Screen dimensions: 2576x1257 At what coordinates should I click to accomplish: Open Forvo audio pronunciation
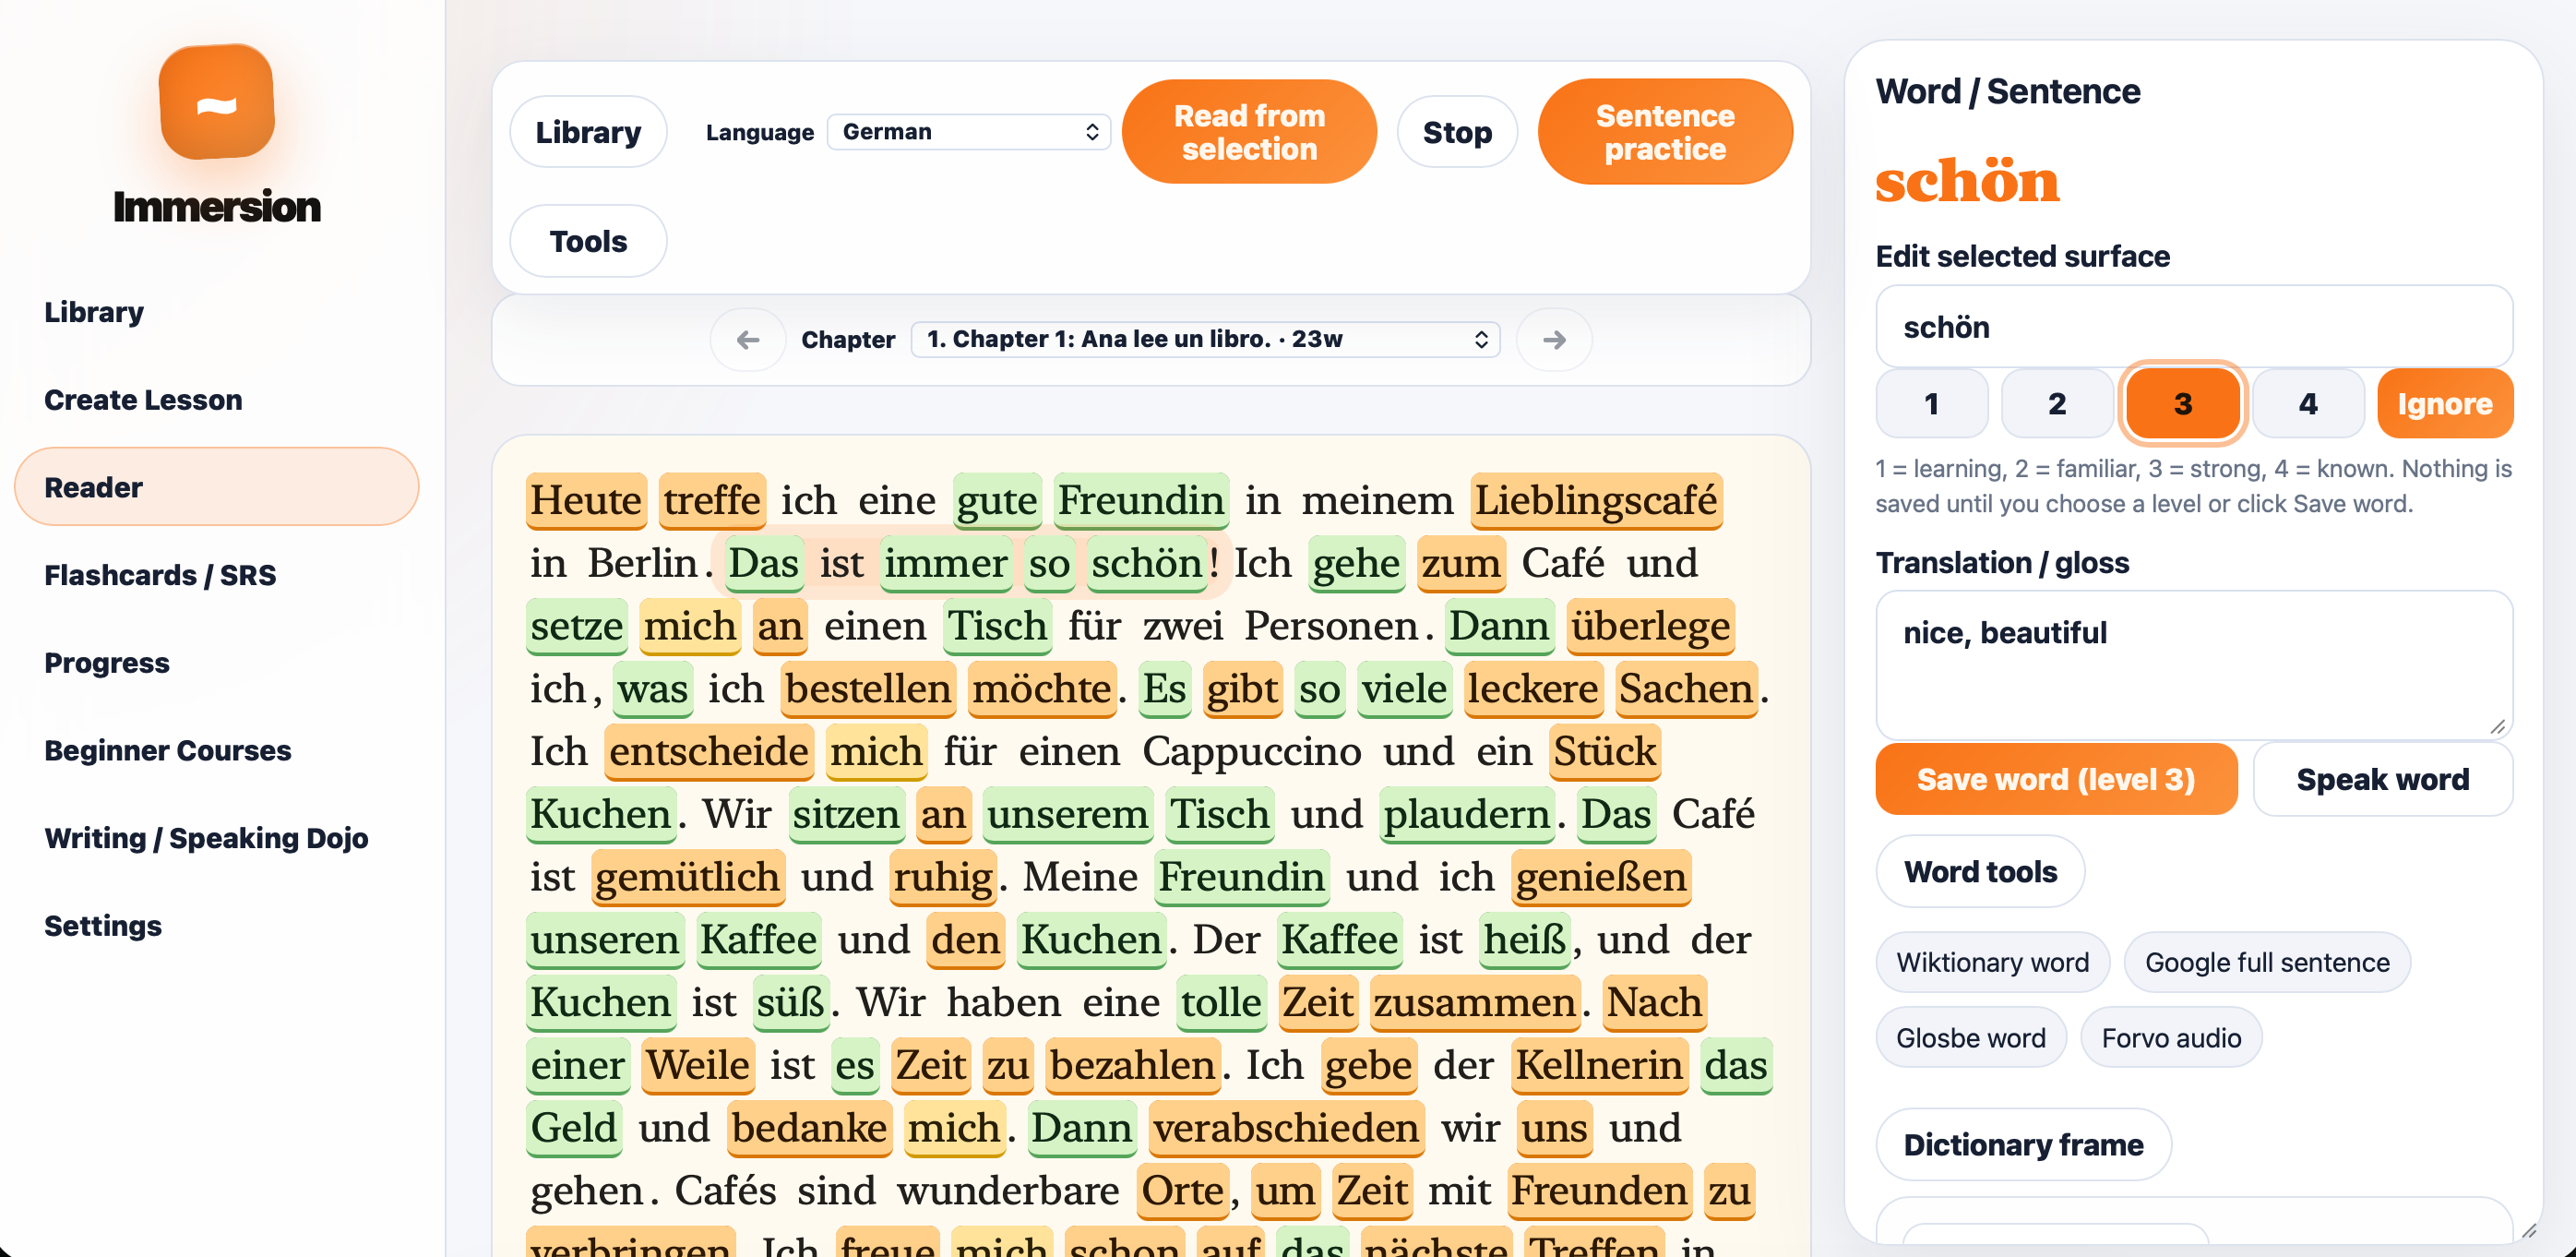[2171, 1038]
